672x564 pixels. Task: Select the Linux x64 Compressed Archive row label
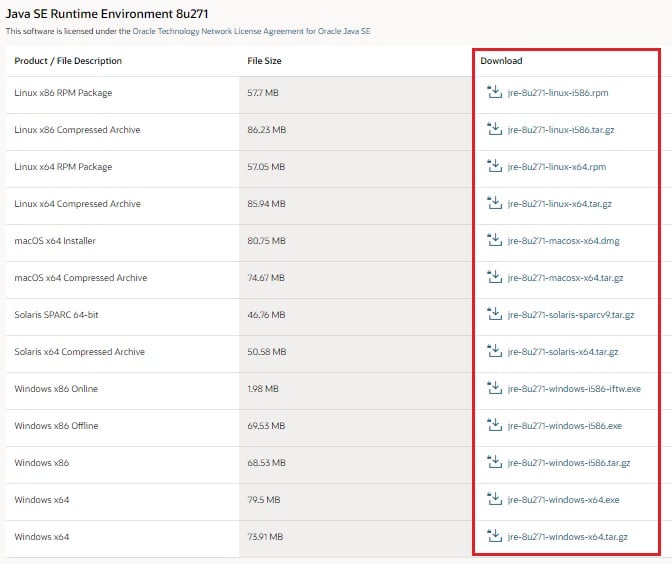tap(77, 204)
